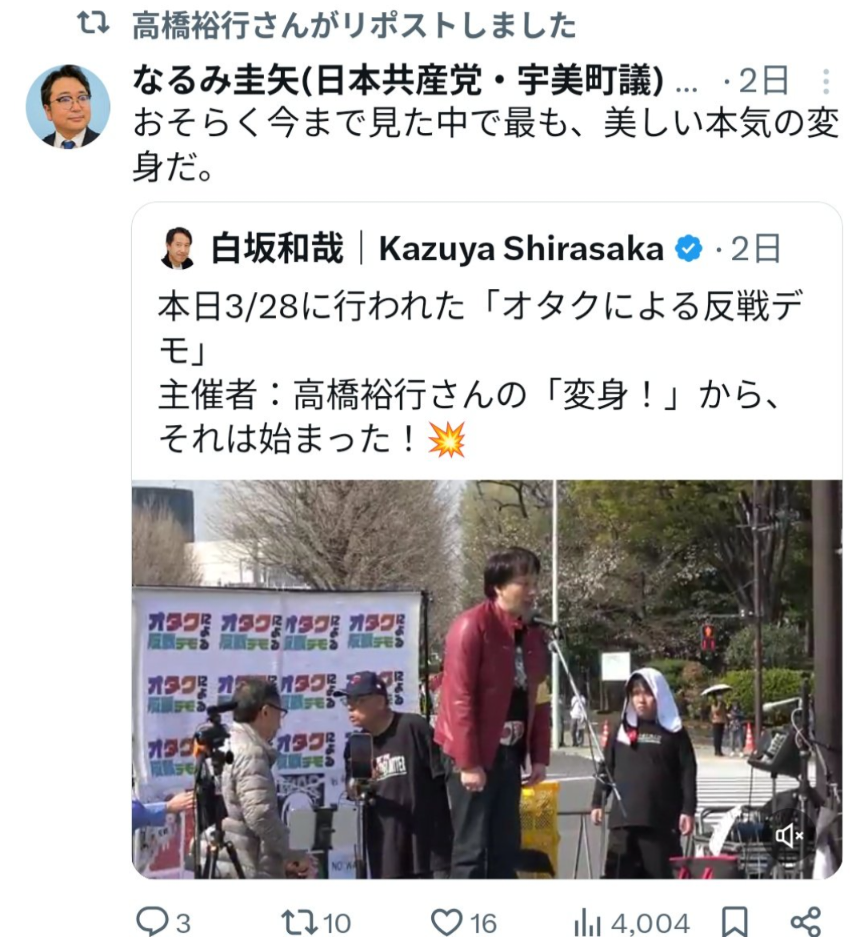Repost using the retweet arrows icon
864x937 pixels.
pyautogui.click(x=300, y=921)
